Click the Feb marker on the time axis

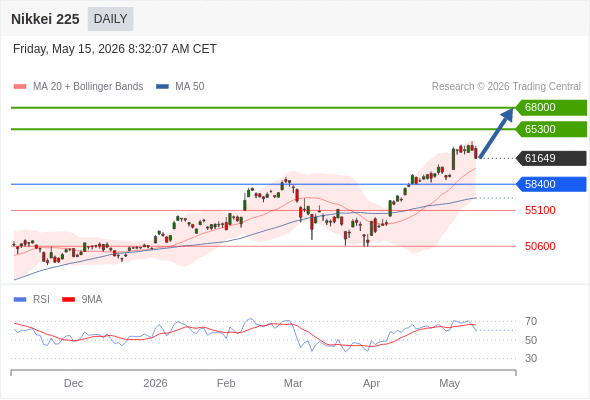[x=226, y=383]
